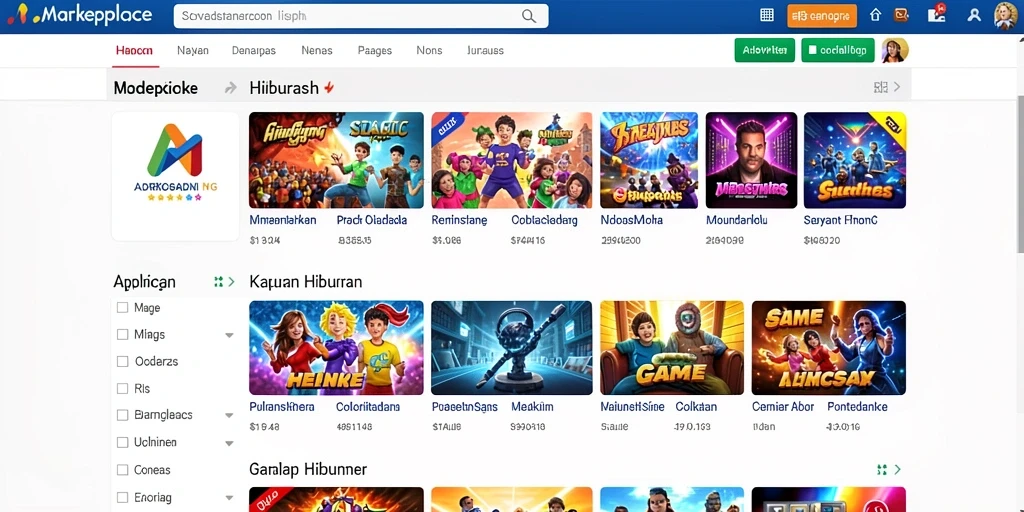The width and height of the screenshot is (1024, 512).
Task: Click the Pulranskhera title text
Action: 282,407
